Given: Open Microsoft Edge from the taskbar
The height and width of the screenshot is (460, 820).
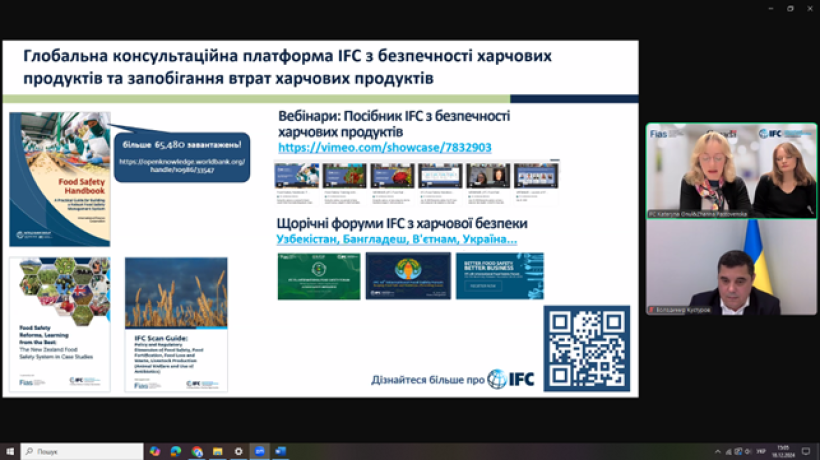Looking at the screenshot, I should [176, 451].
